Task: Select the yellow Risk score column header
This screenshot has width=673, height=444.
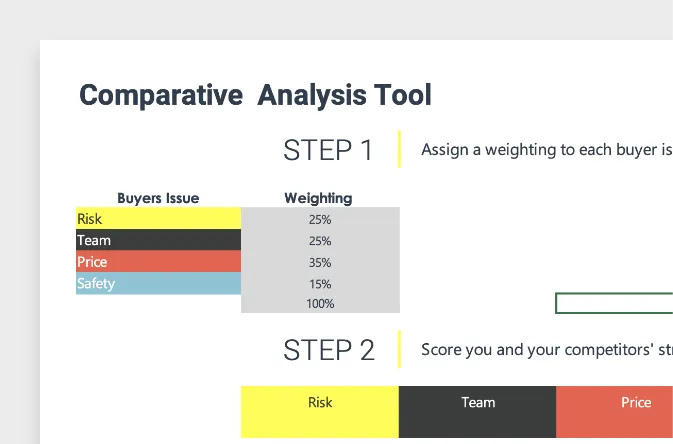Action: pyautogui.click(x=320, y=412)
